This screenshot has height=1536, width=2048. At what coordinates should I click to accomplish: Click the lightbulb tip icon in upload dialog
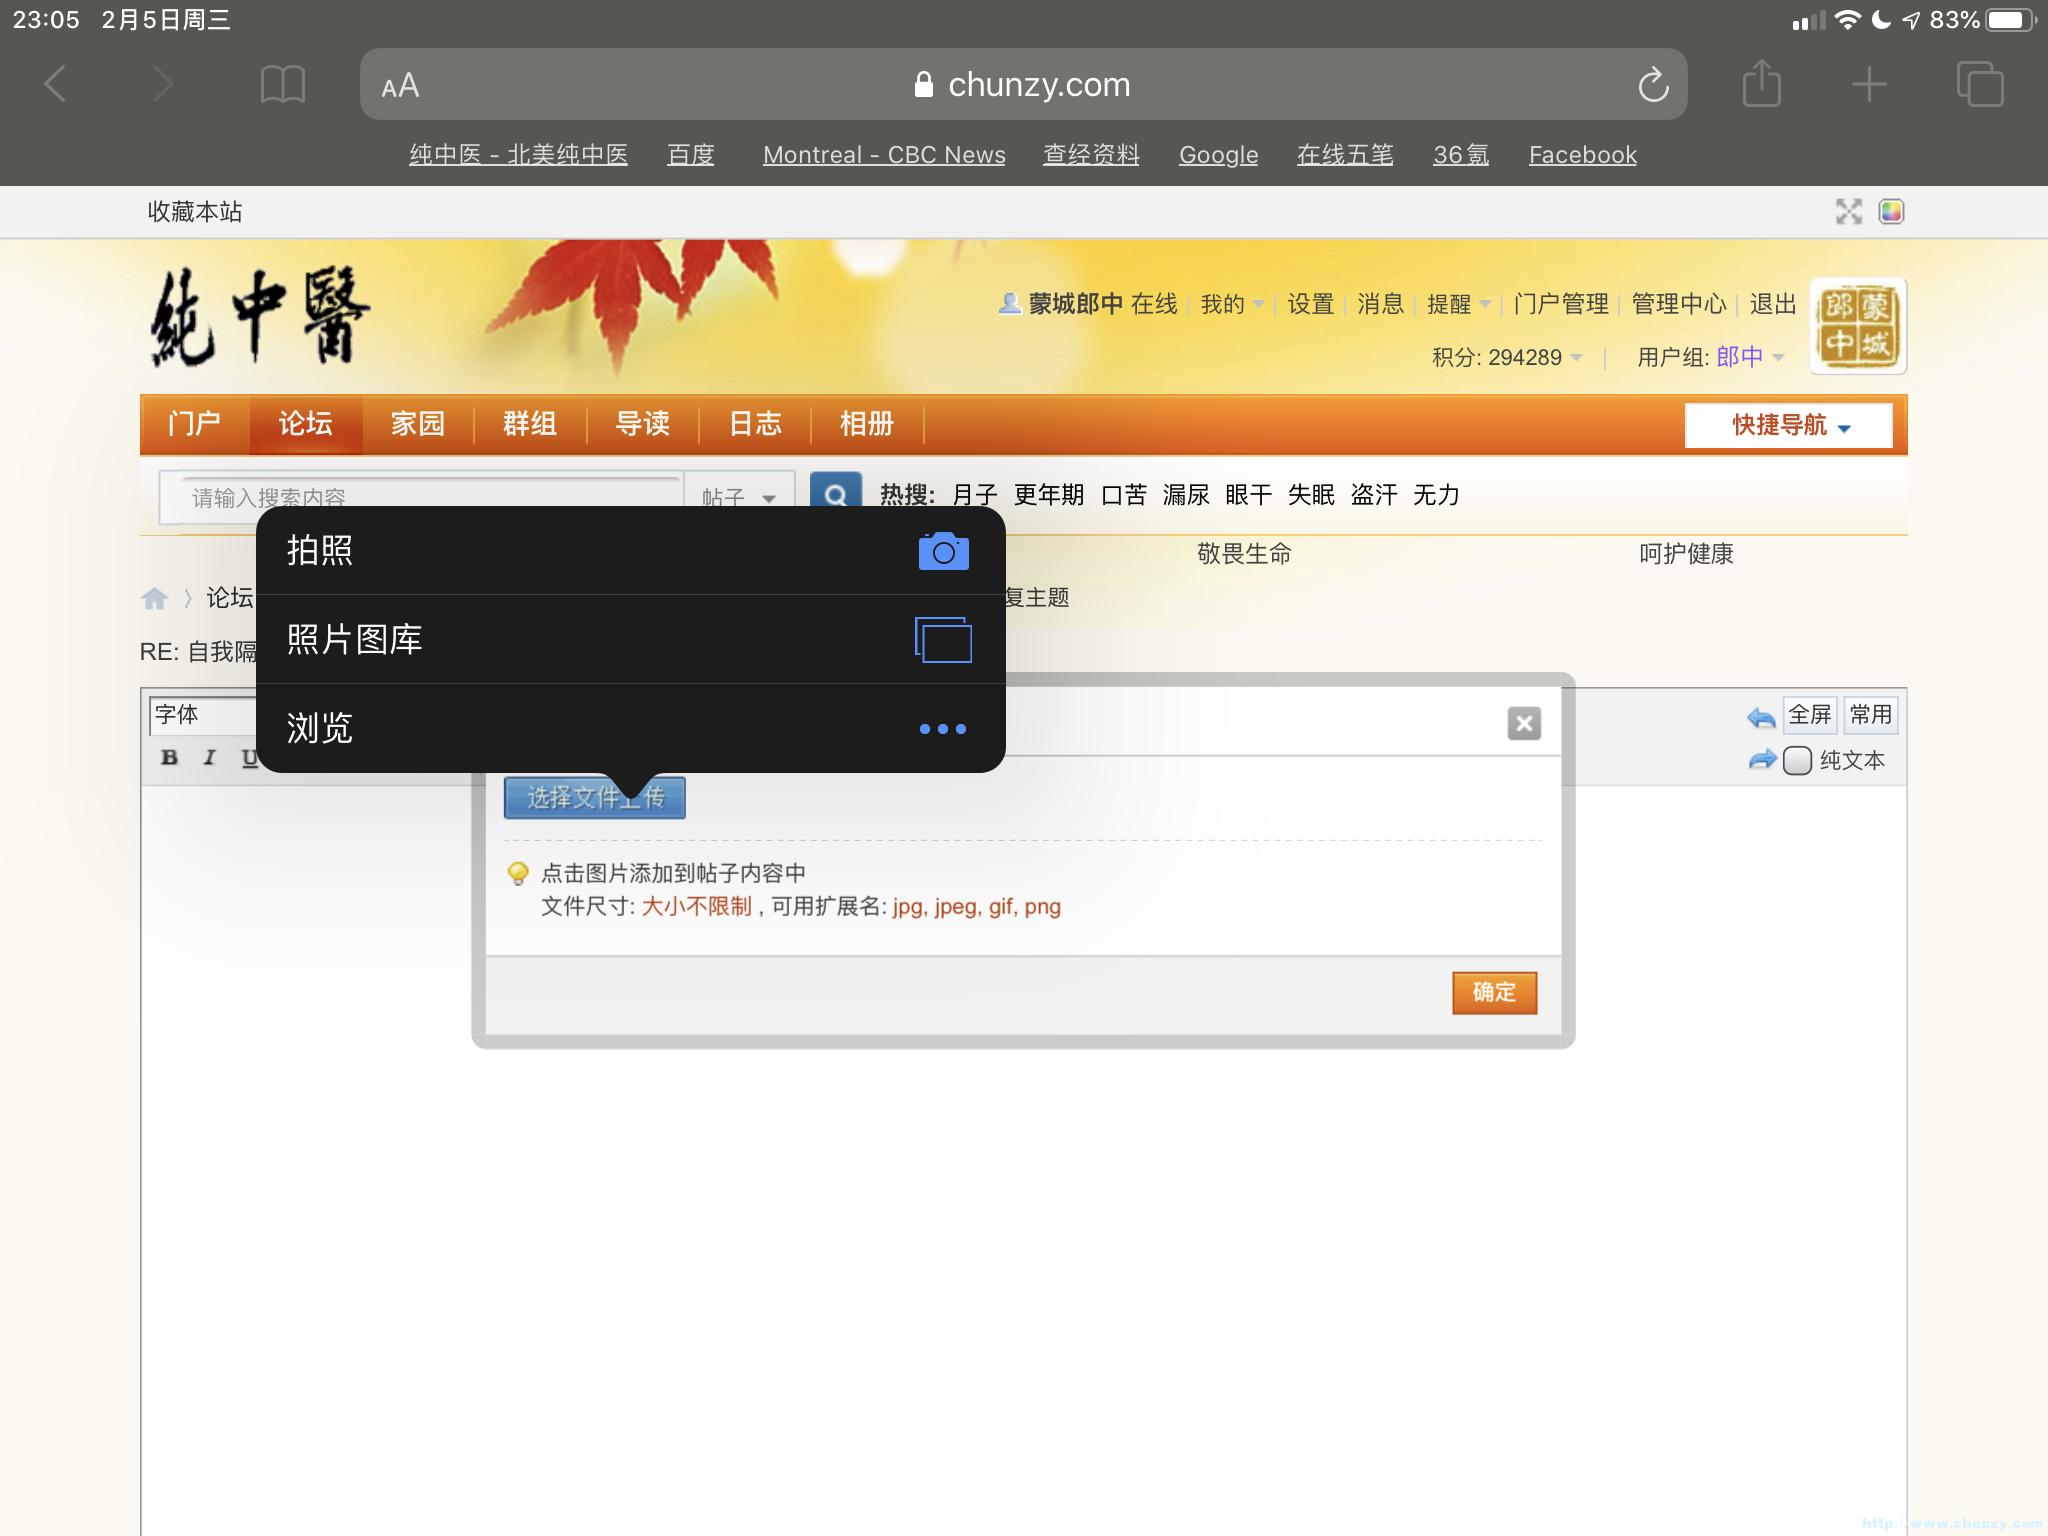click(x=517, y=872)
